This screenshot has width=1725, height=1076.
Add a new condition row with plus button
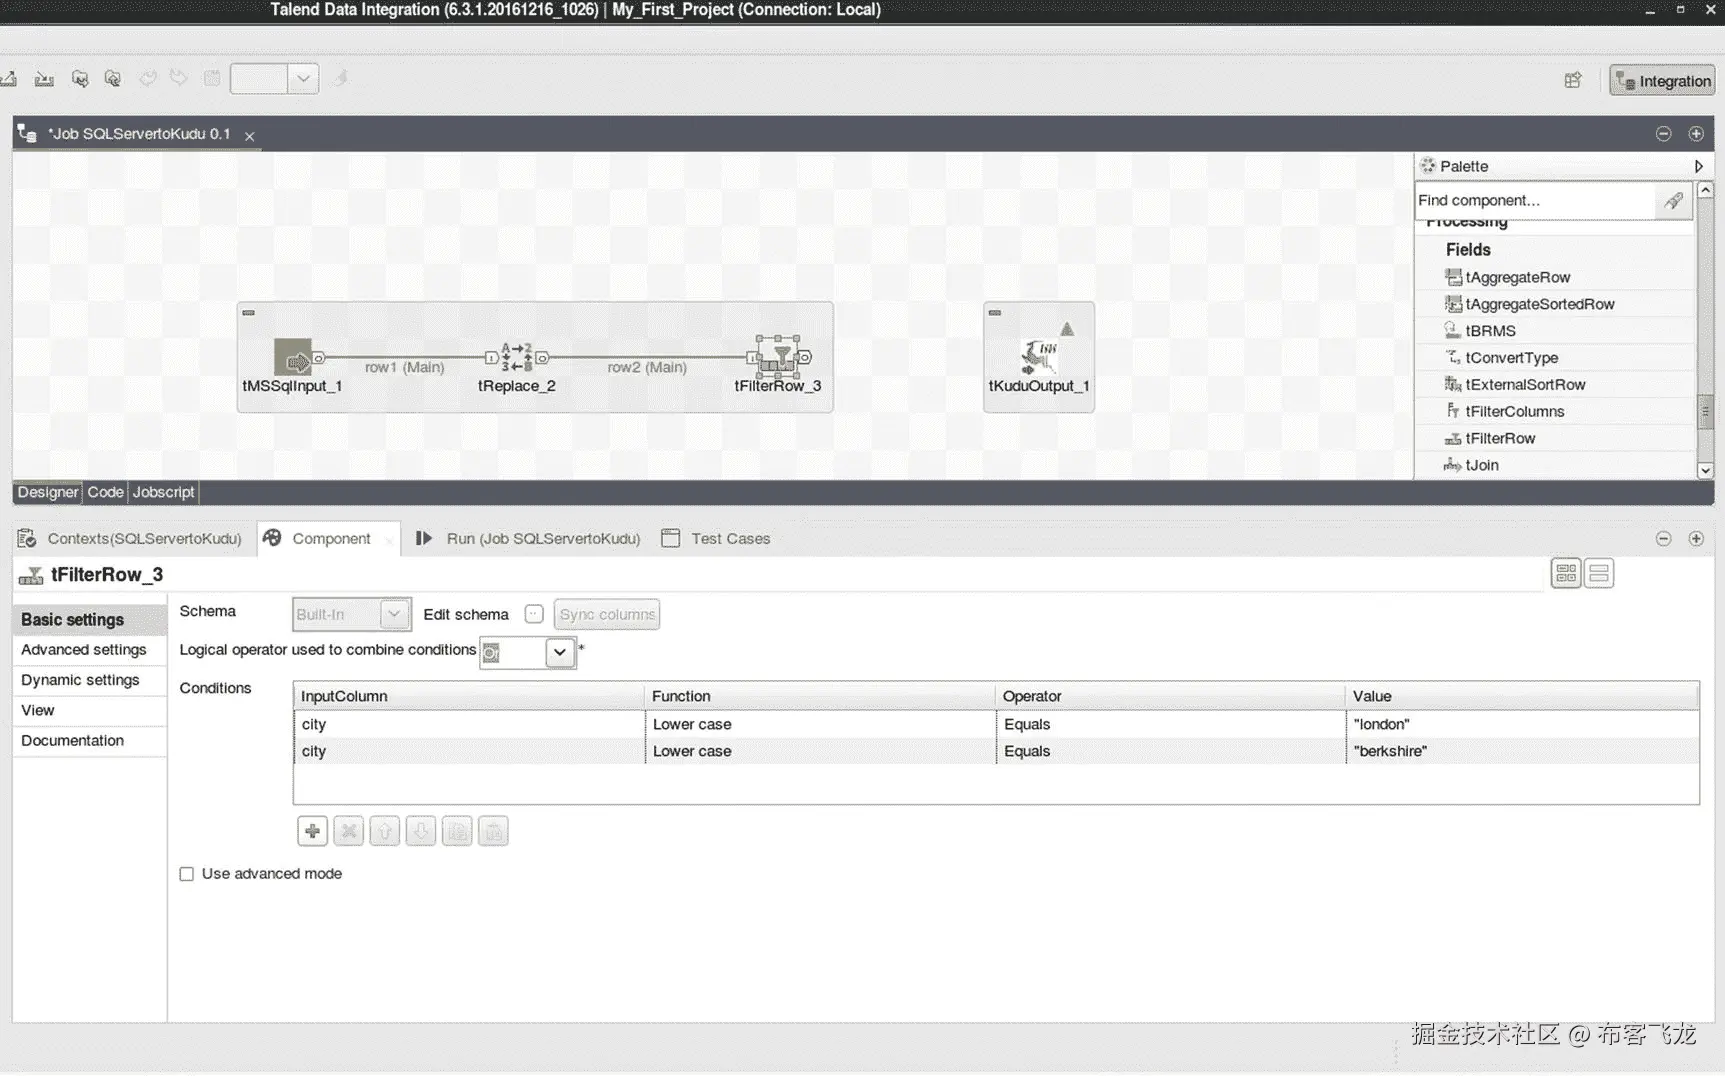312,831
